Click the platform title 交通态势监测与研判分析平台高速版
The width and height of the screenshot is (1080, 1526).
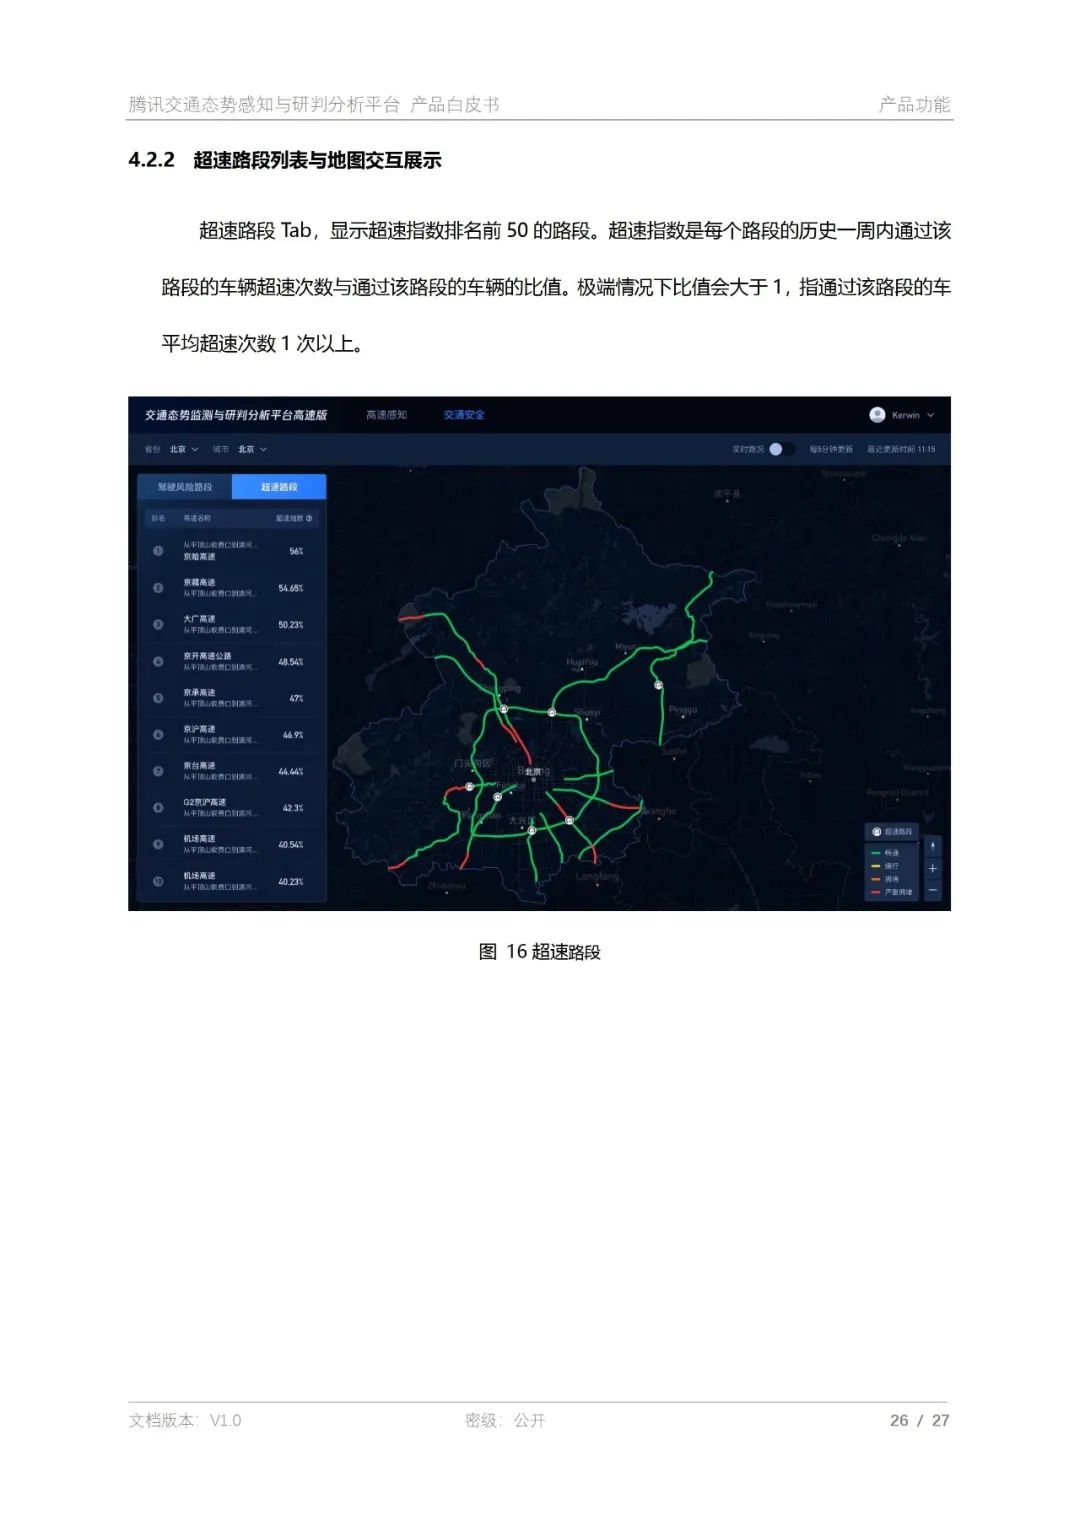(x=236, y=415)
